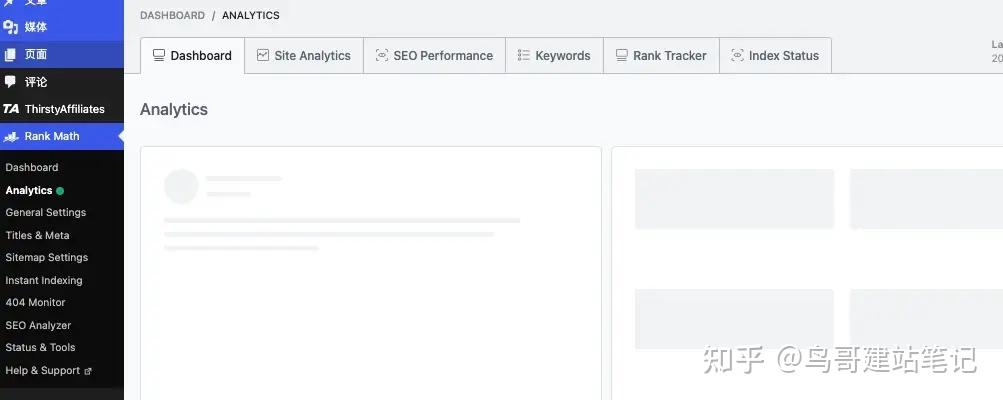
Task: Go to Sitemap Settings
Action: click(x=47, y=257)
